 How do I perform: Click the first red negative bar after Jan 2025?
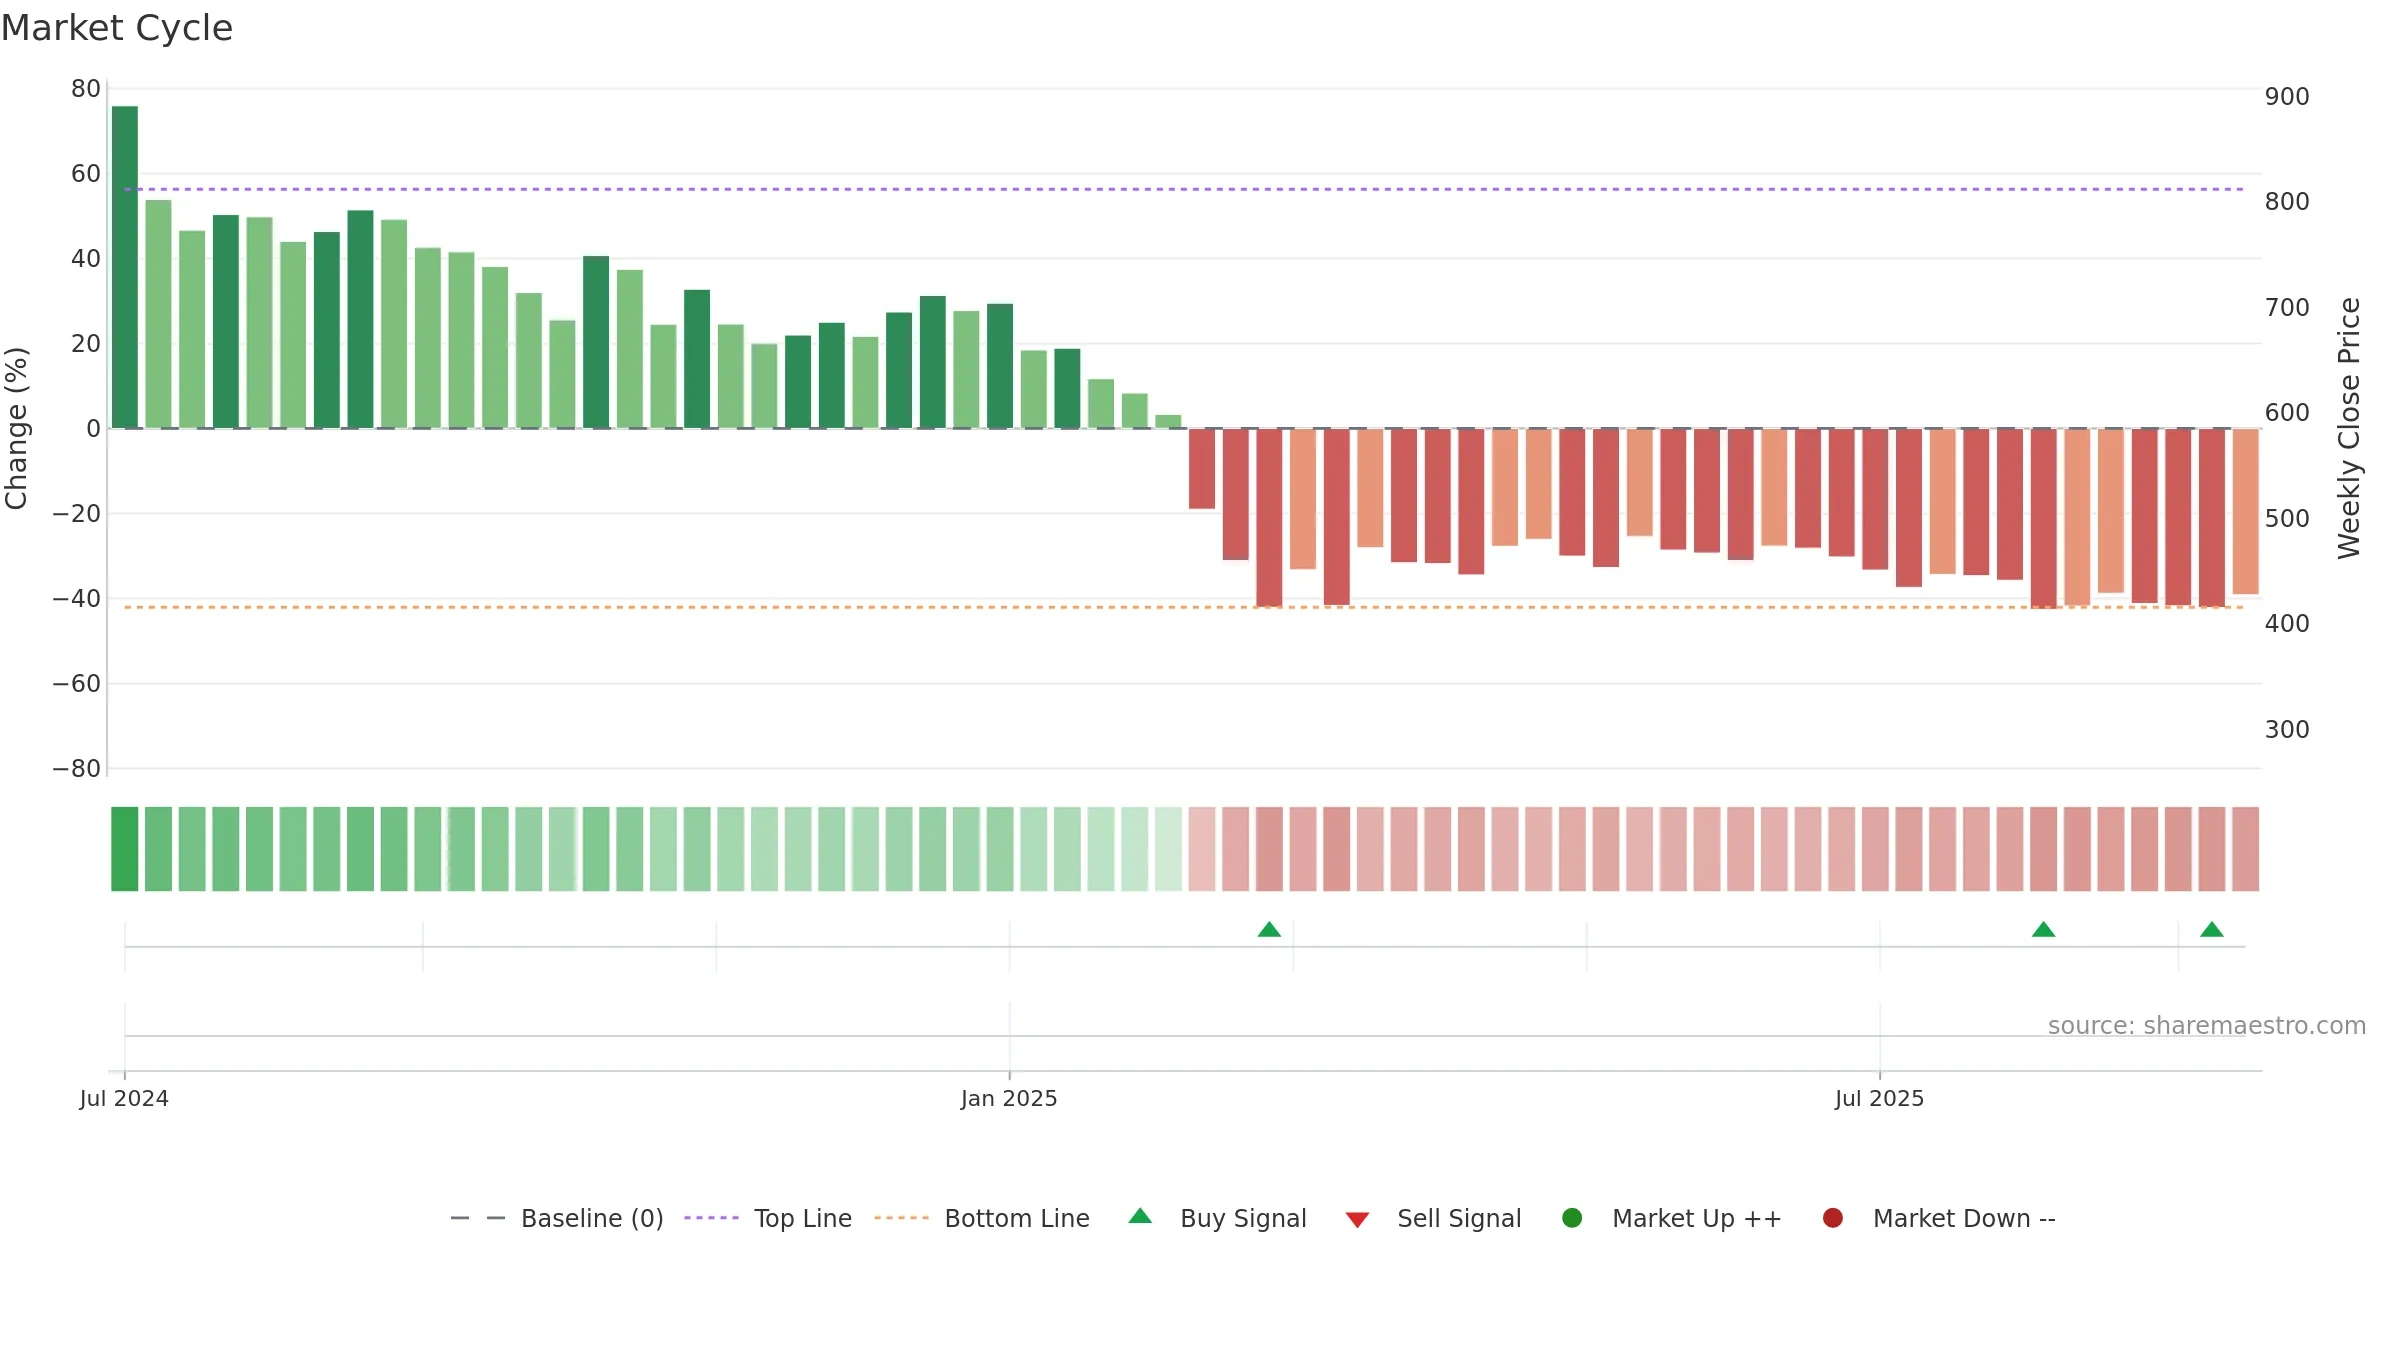pos(1202,469)
